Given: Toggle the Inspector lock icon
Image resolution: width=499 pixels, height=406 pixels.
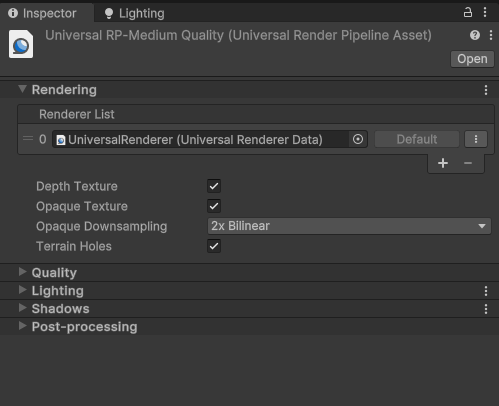Looking at the screenshot, I should 468,13.
